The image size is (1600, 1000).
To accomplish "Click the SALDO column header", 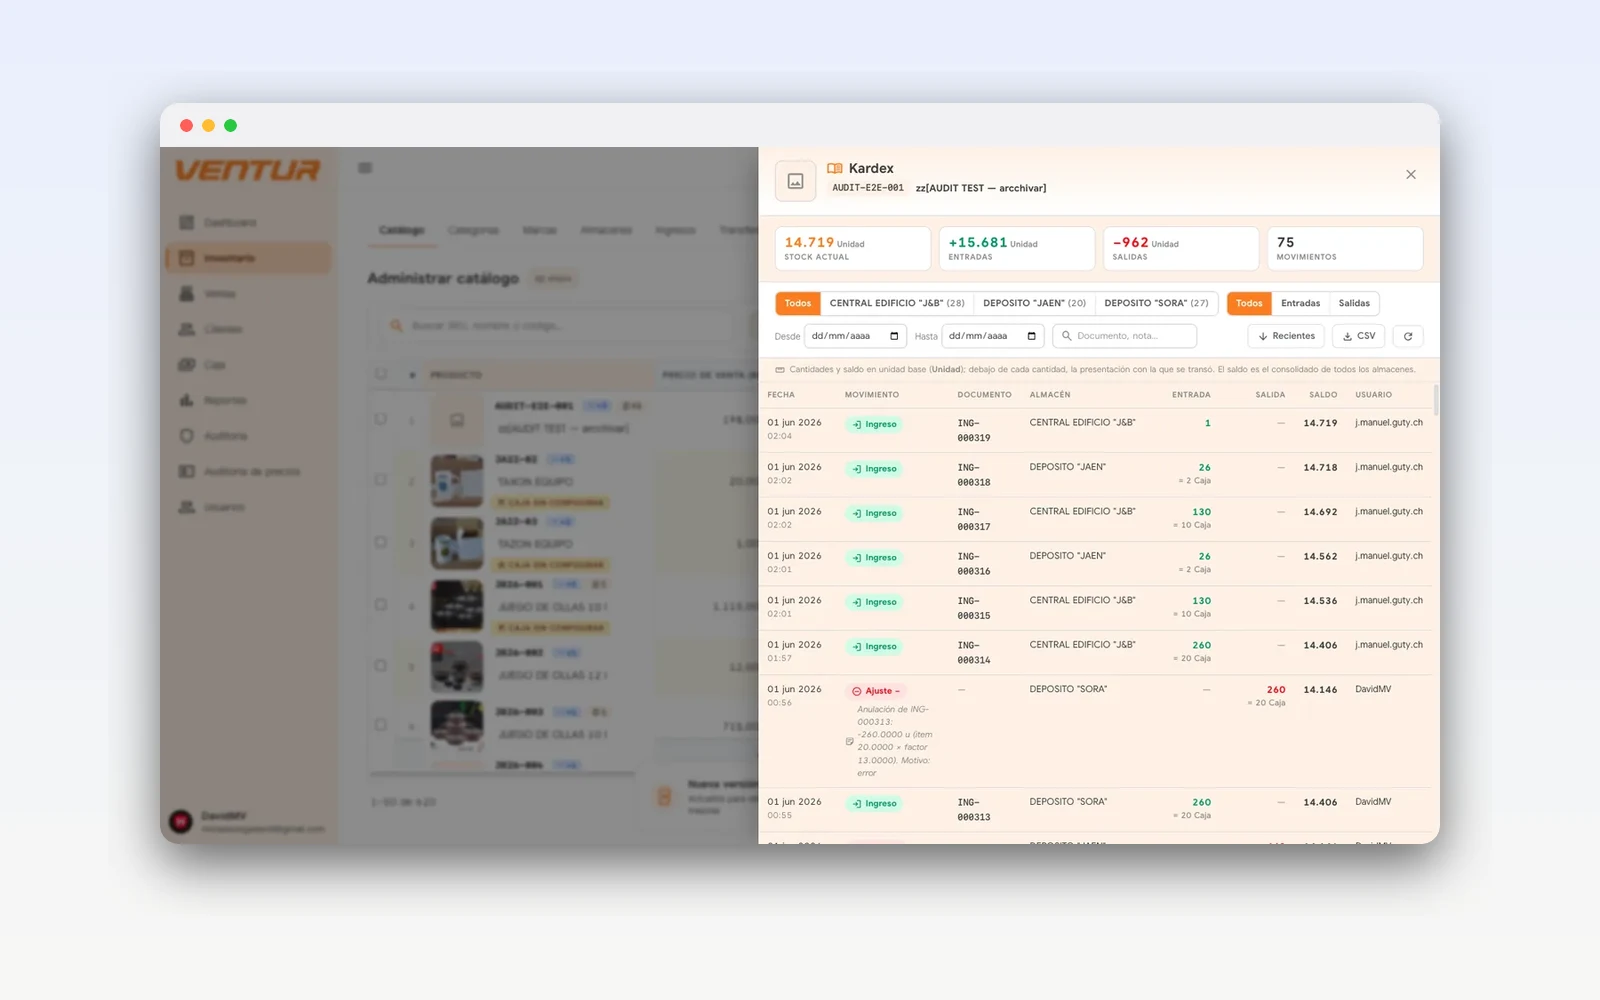I will pyautogui.click(x=1323, y=395).
